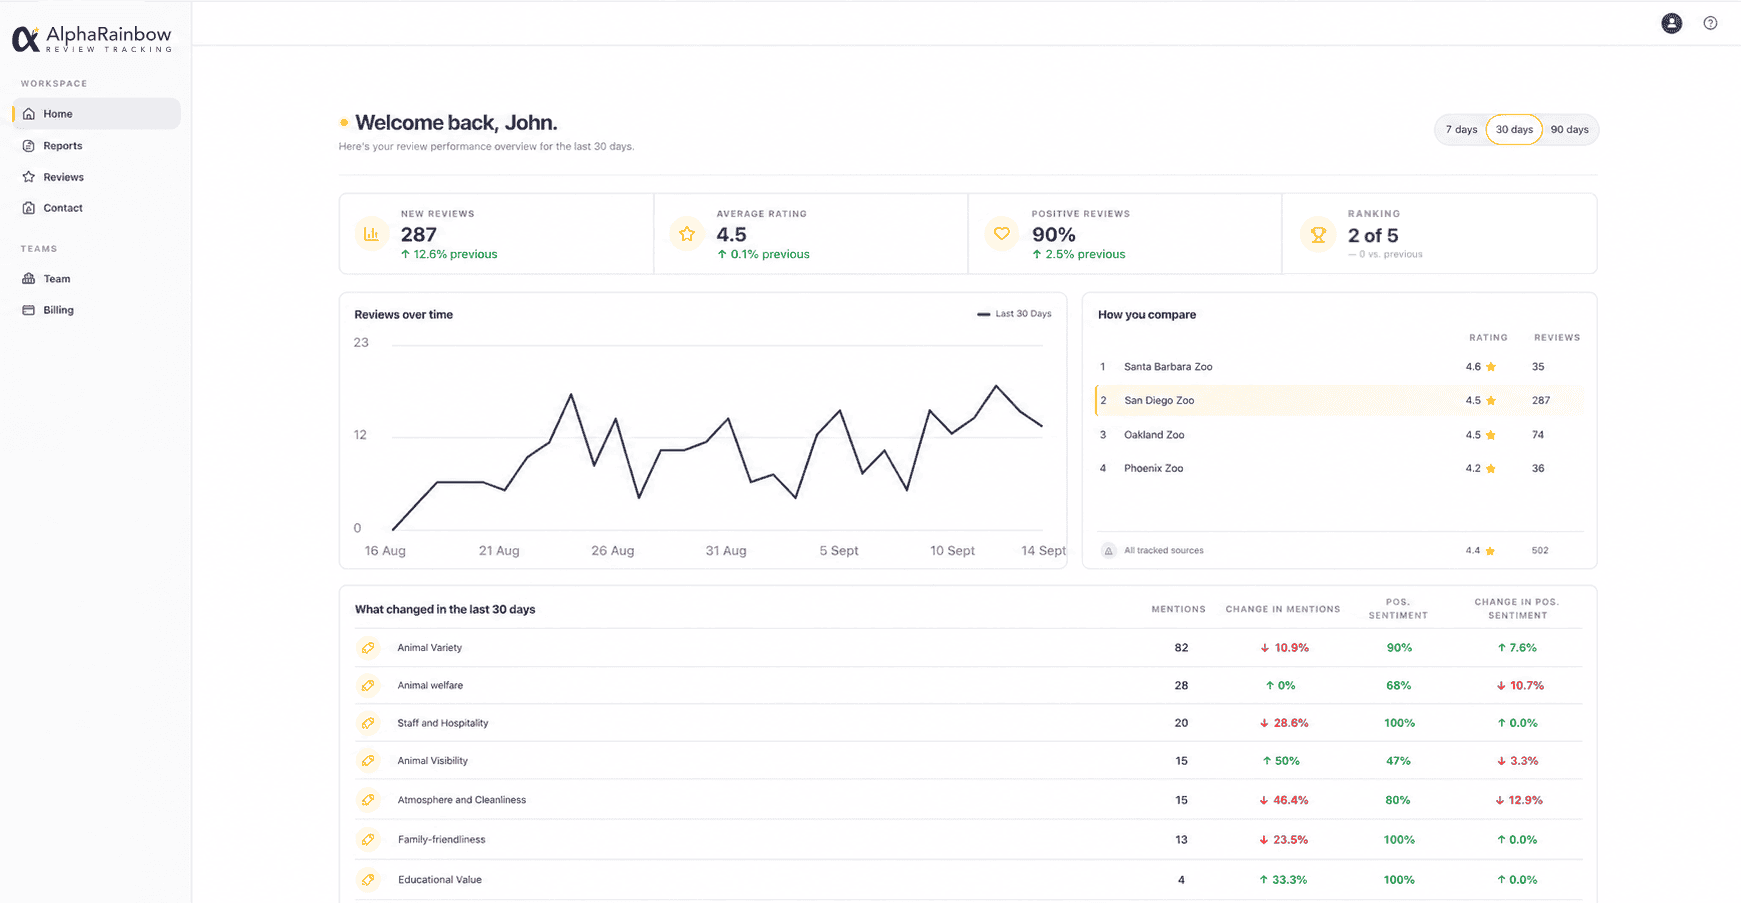Click the 46.4% change in mentions value

[1284, 800]
